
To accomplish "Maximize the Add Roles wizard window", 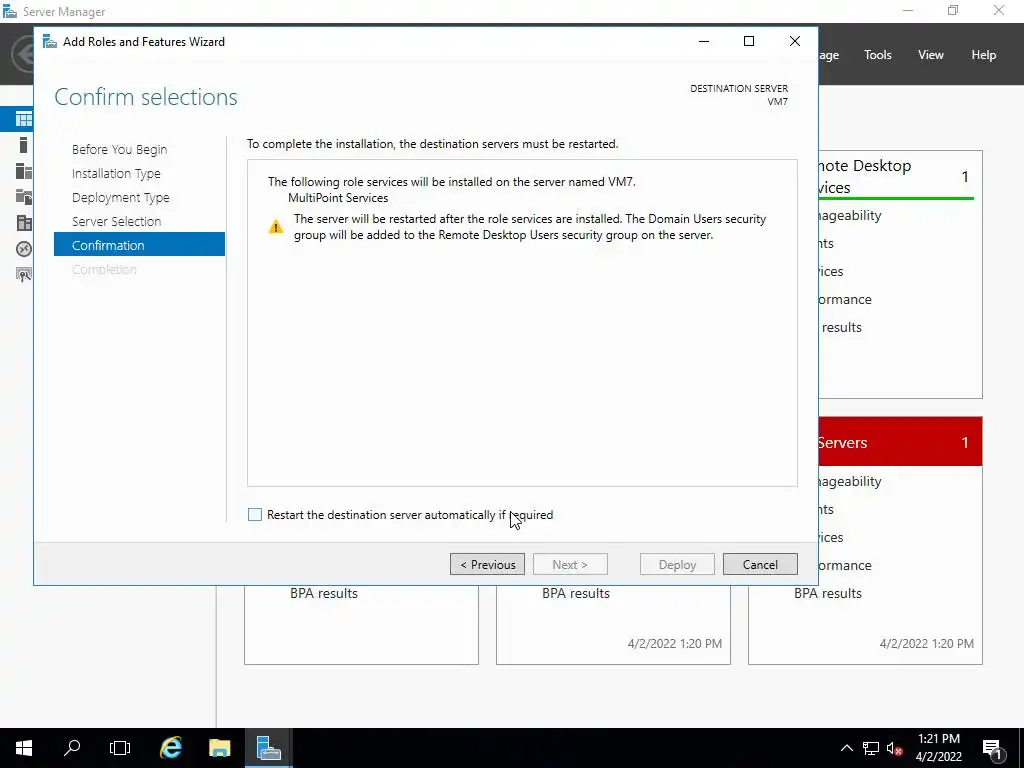I will click(749, 41).
